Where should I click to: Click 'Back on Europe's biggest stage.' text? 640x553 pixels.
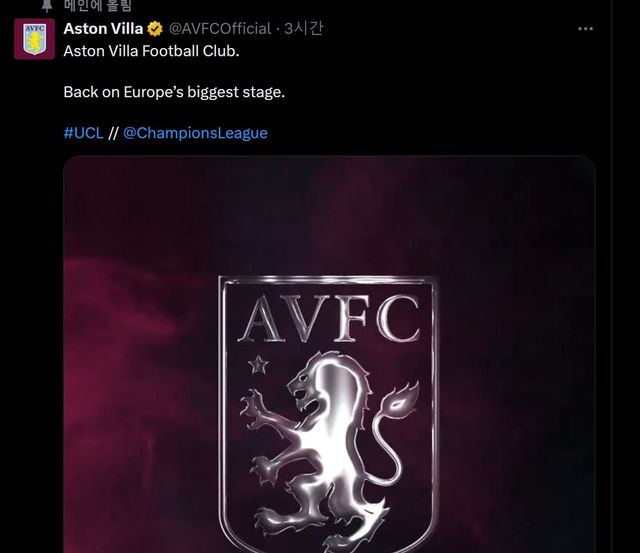point(174,91)
